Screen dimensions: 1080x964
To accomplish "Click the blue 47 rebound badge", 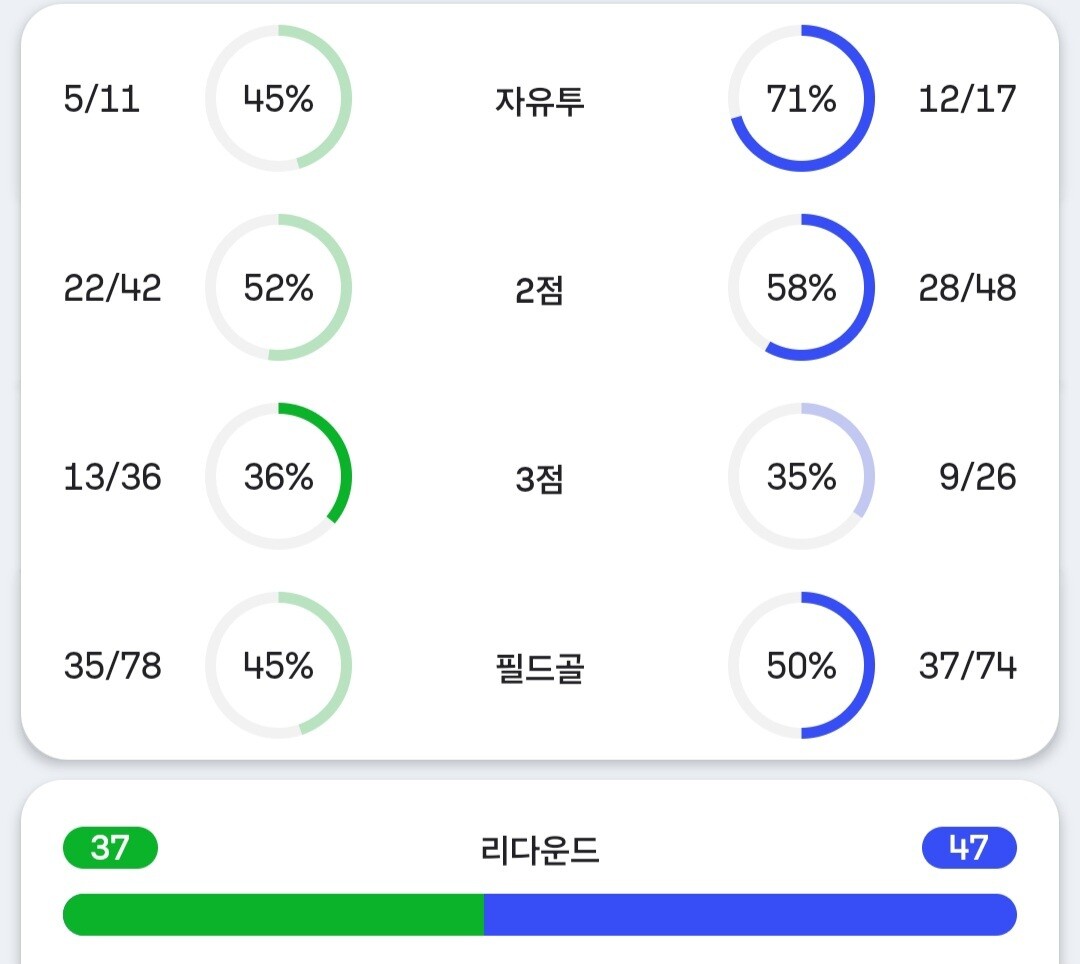I will (968, 848).
